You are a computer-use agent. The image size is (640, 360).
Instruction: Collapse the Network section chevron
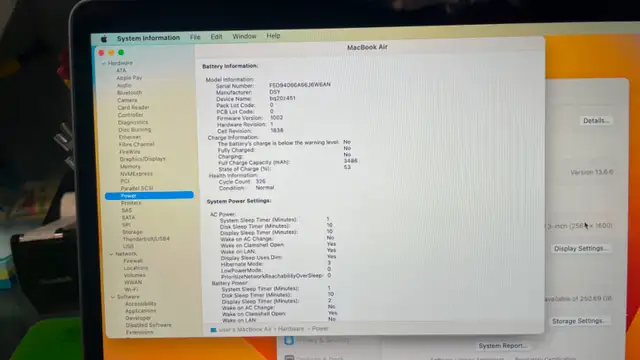point(111,254)
